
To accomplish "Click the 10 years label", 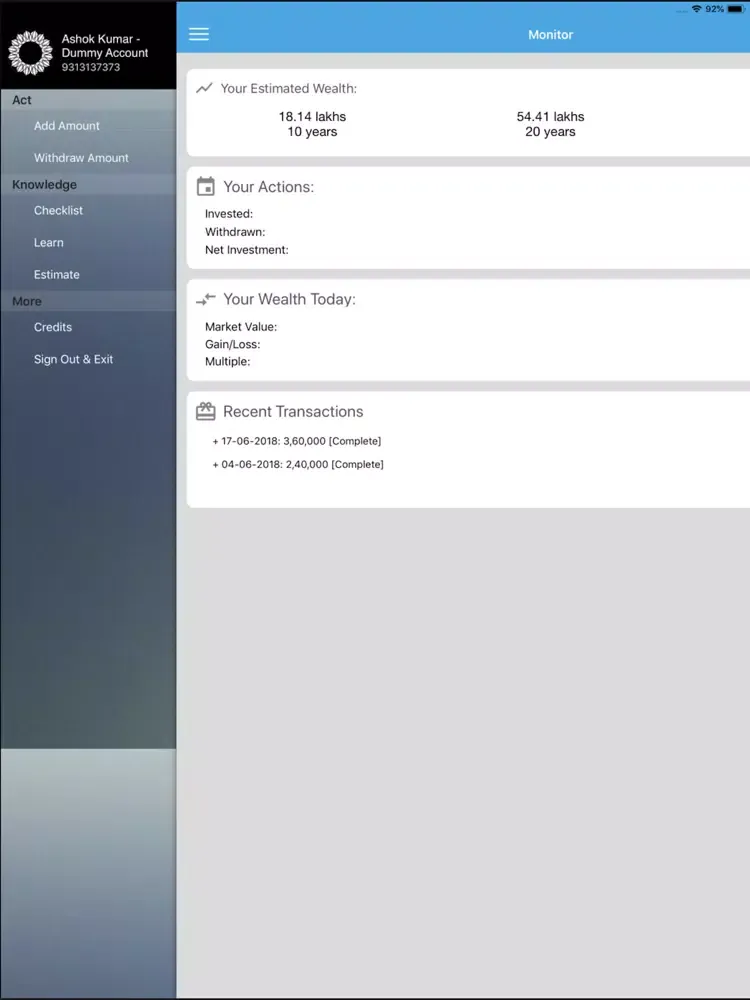I will 312,132.
